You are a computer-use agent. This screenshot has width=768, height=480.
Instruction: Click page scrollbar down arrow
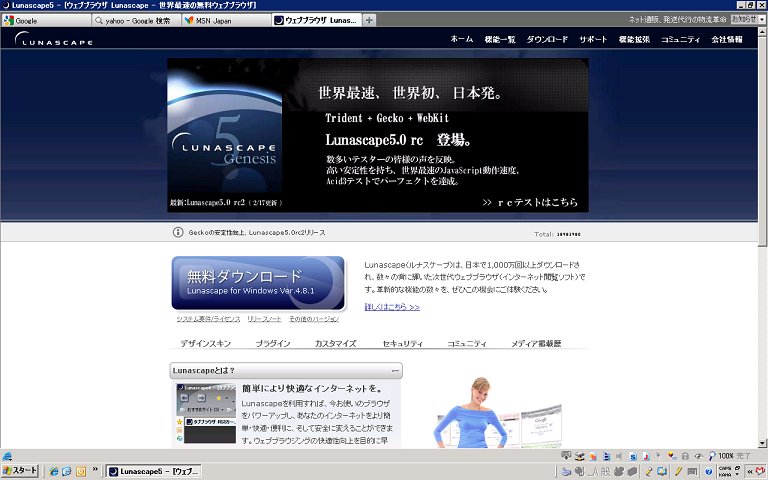coord(763,444)
